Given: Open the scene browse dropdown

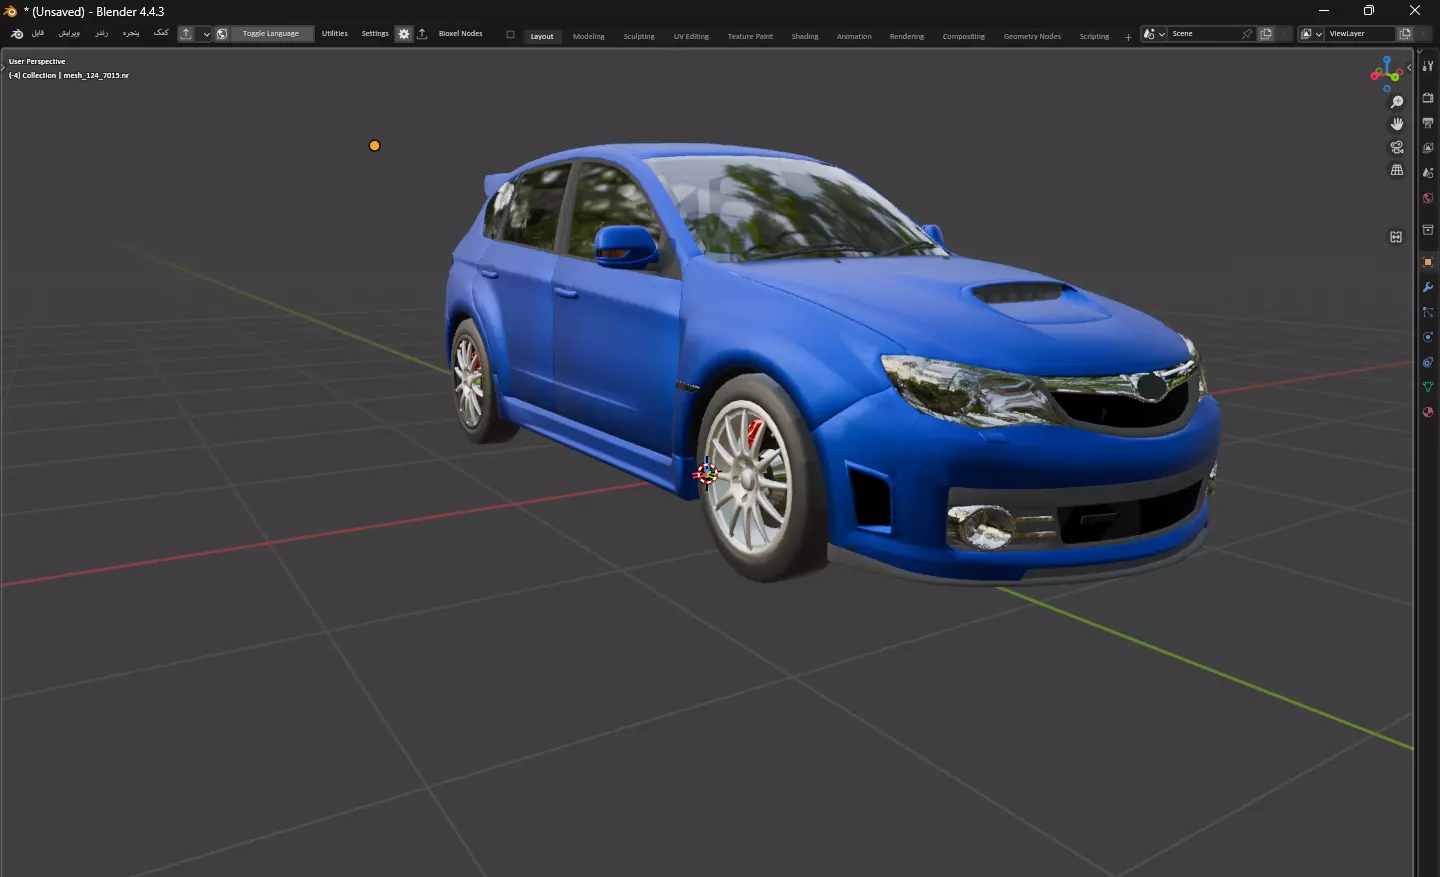Looking at the screenshot, I should pos(1155,34).
